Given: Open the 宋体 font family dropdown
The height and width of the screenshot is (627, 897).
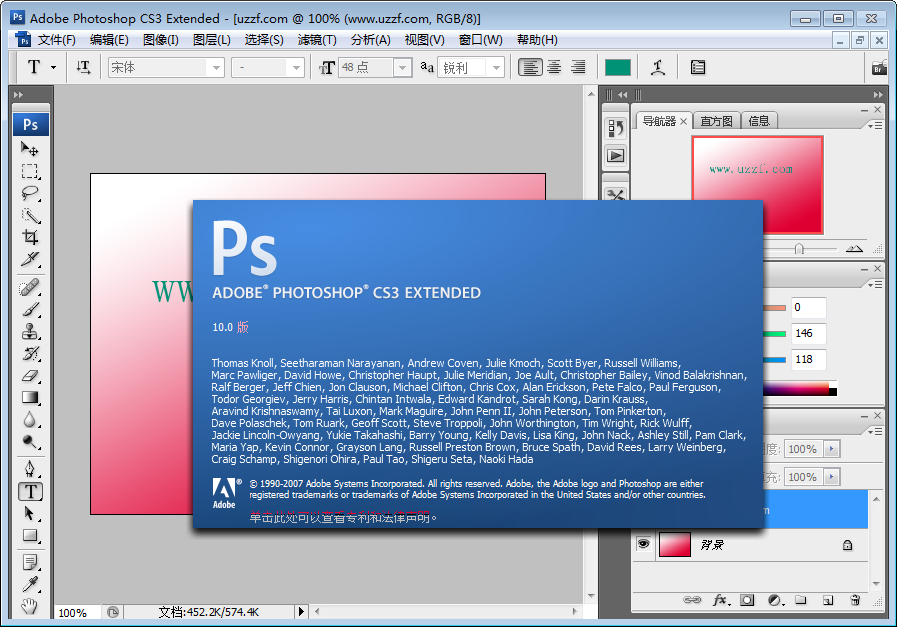Looking at the screenshot, I should (x=216, y=68).
